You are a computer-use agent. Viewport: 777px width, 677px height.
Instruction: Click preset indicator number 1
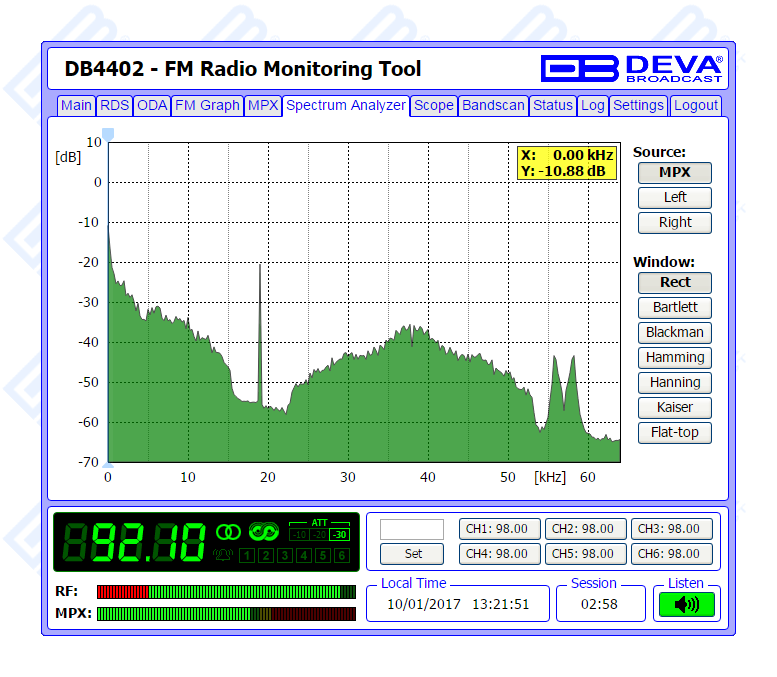point(246,555)
